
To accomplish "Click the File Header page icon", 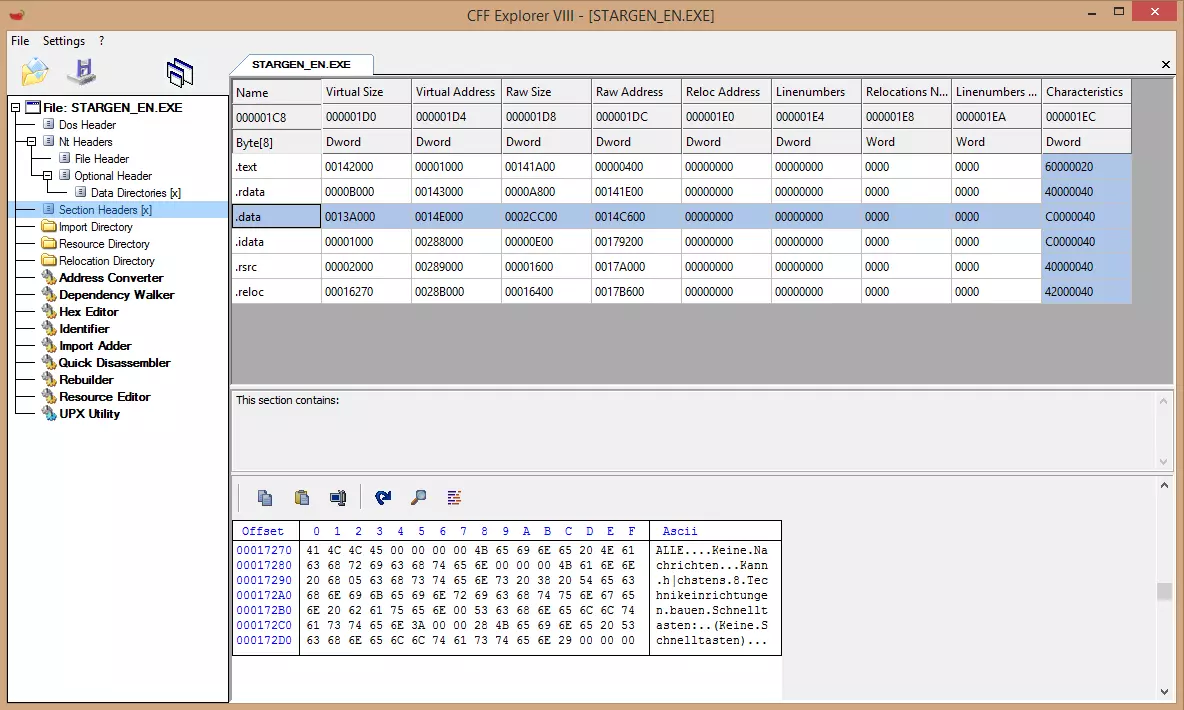I will (64, 159).
